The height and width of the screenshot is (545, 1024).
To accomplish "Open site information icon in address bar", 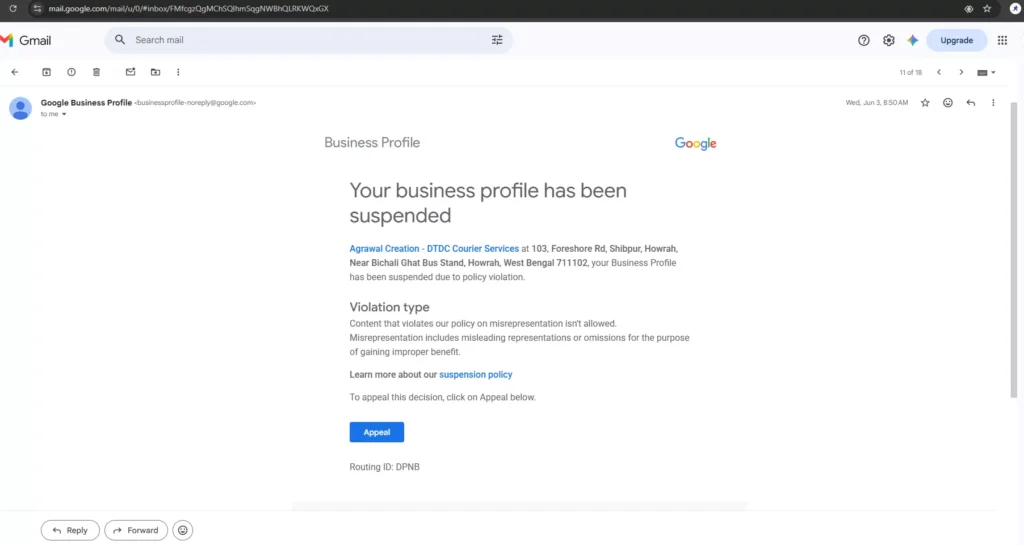I will 37,8.
